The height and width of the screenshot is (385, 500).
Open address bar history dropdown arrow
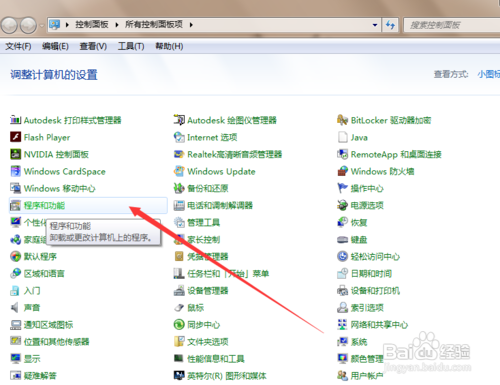click(x=375, y=25)
